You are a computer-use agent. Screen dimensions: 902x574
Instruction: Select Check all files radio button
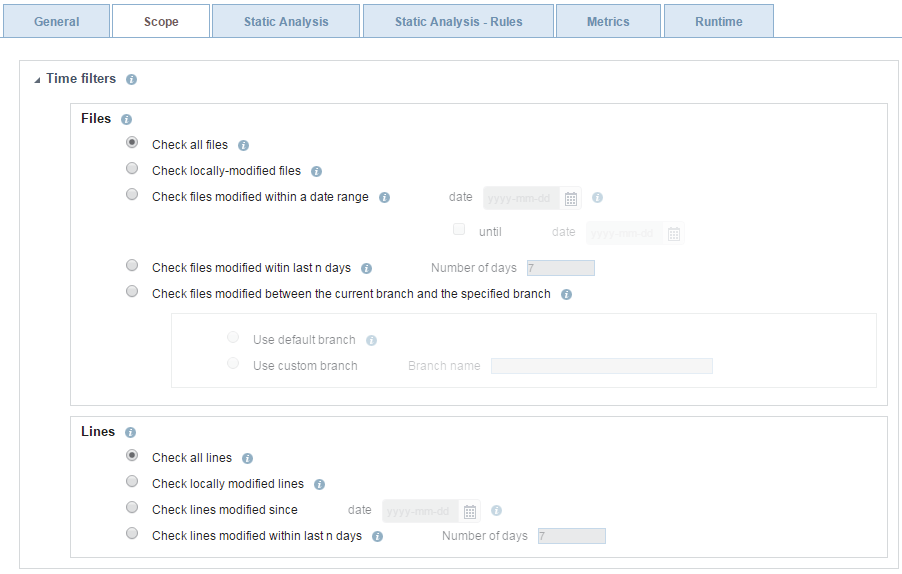pos(132,142)
